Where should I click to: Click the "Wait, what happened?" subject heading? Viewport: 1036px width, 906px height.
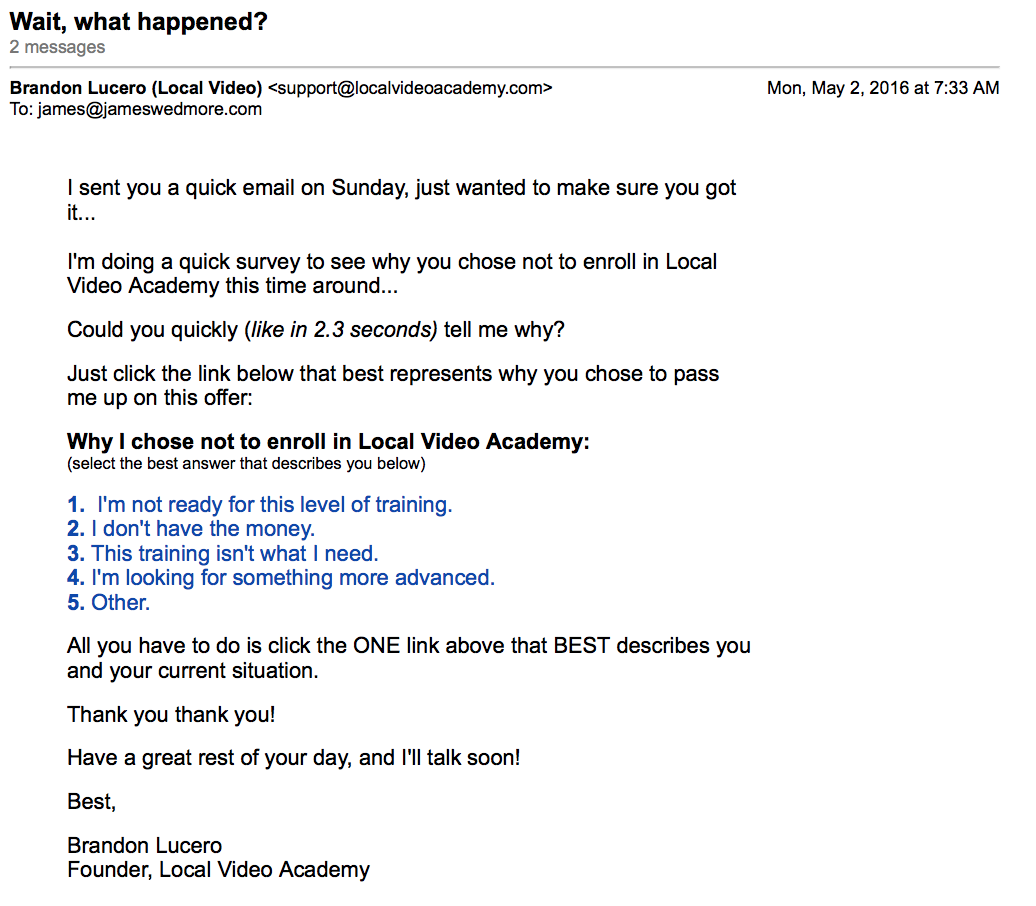pyautogui.click(x=138, y=22)
